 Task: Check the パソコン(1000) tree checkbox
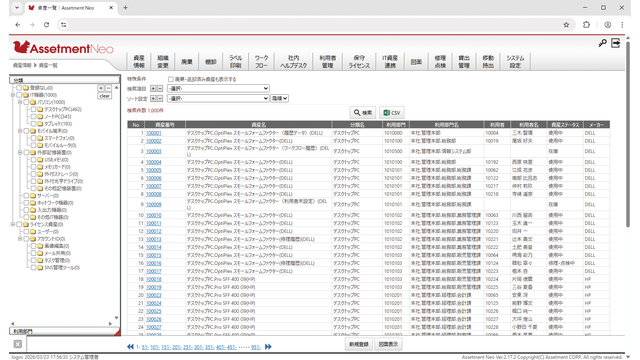(x=26, y=102)
